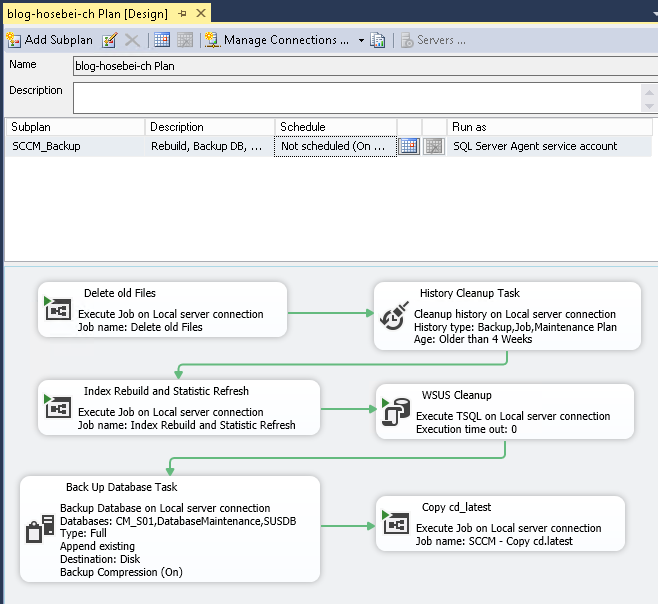Click the 'Not scheduled (On ...' schedule cell
This screenshot has width=658, height=604.
point(335,146)
